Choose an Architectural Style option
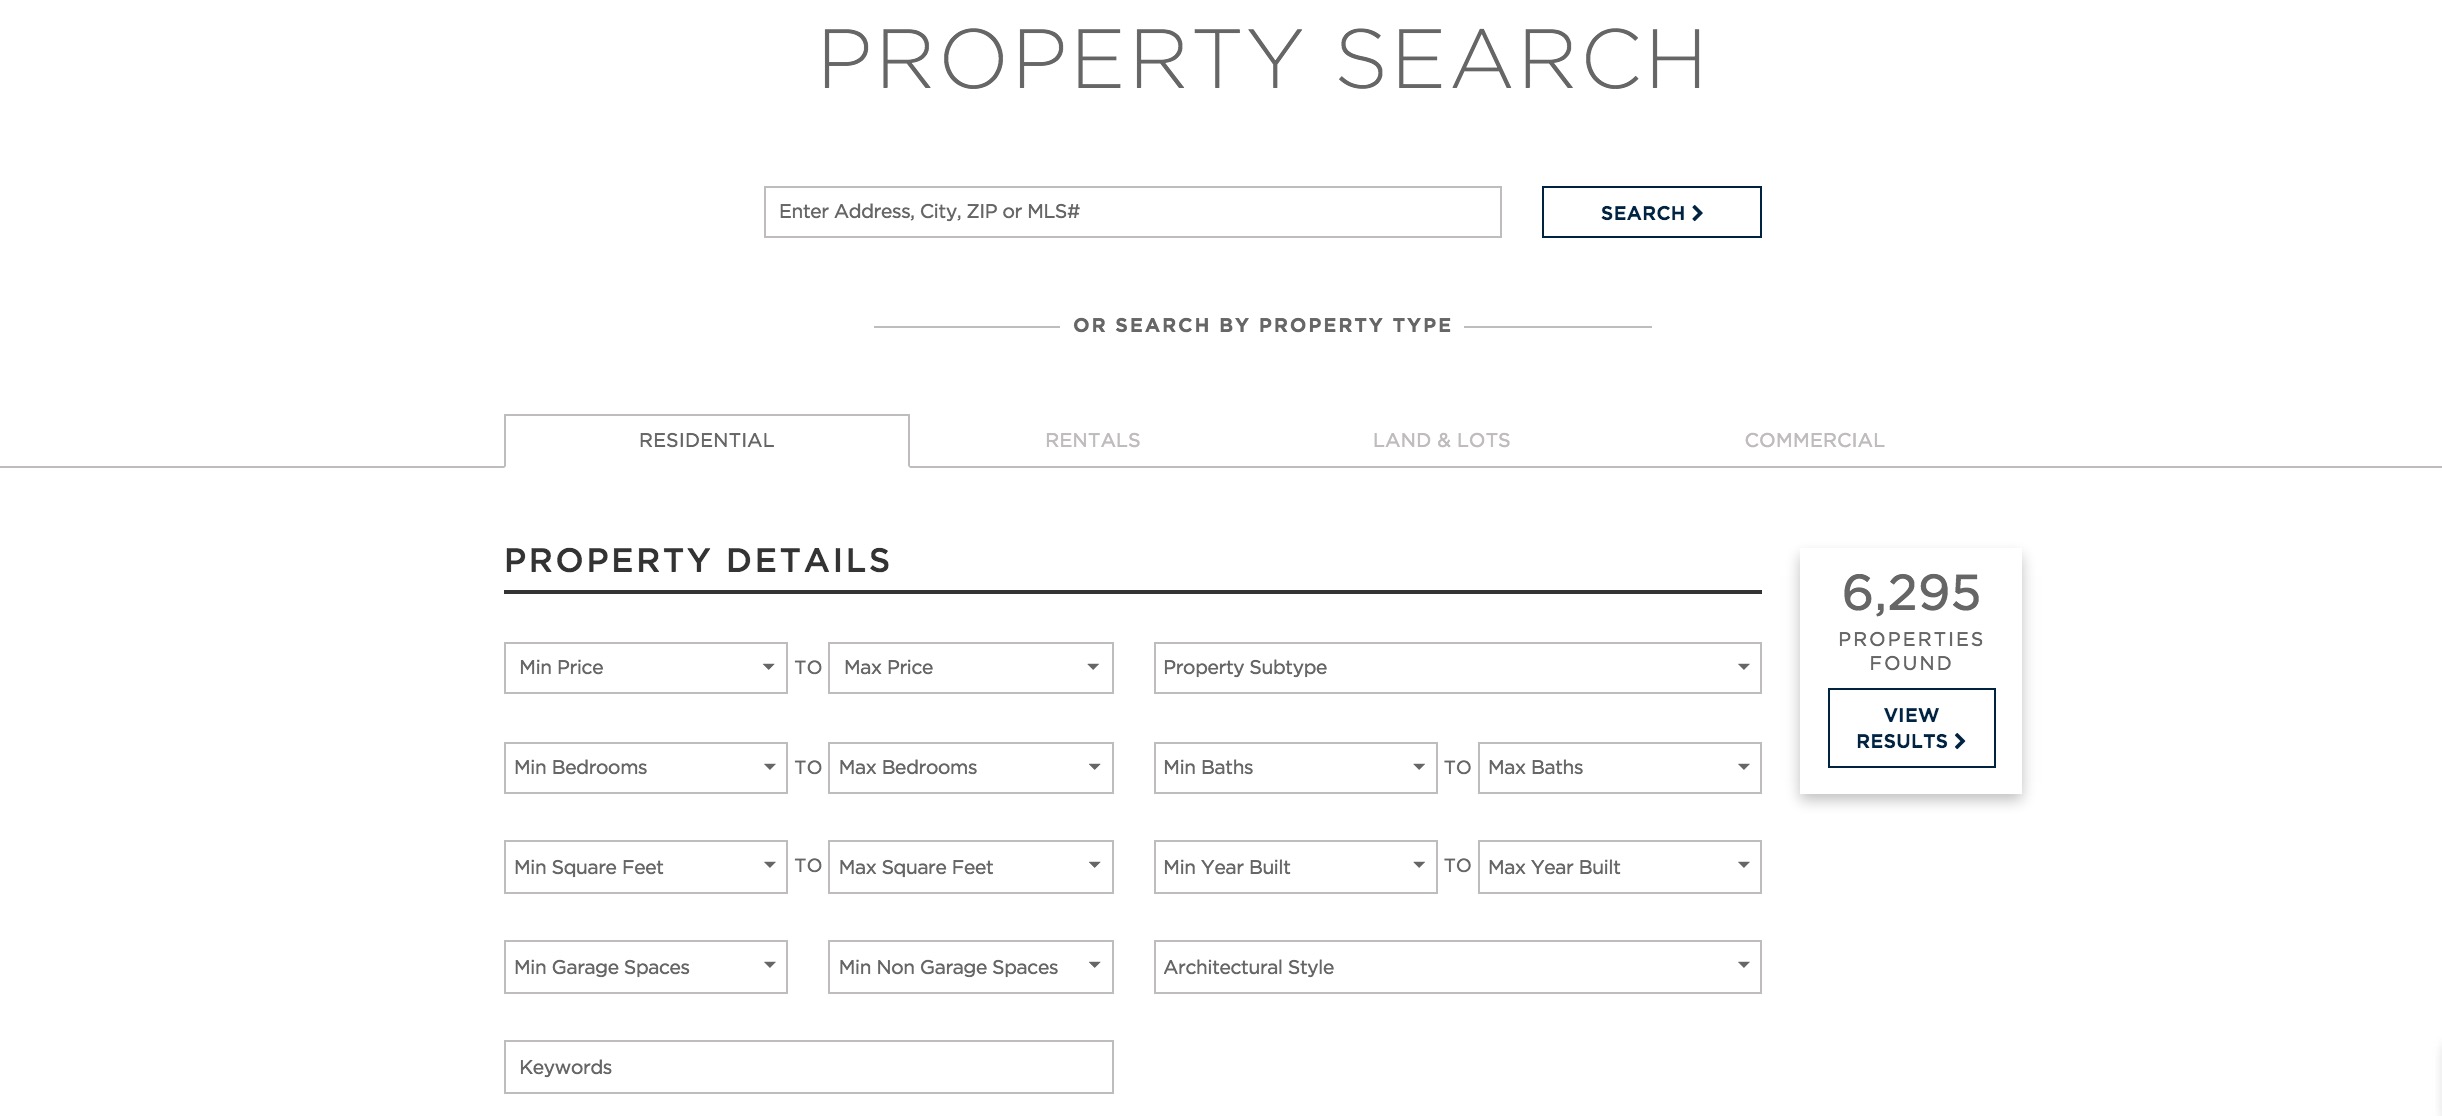This screenshot has height=1116, width=2442. [x=1457, y=967]
